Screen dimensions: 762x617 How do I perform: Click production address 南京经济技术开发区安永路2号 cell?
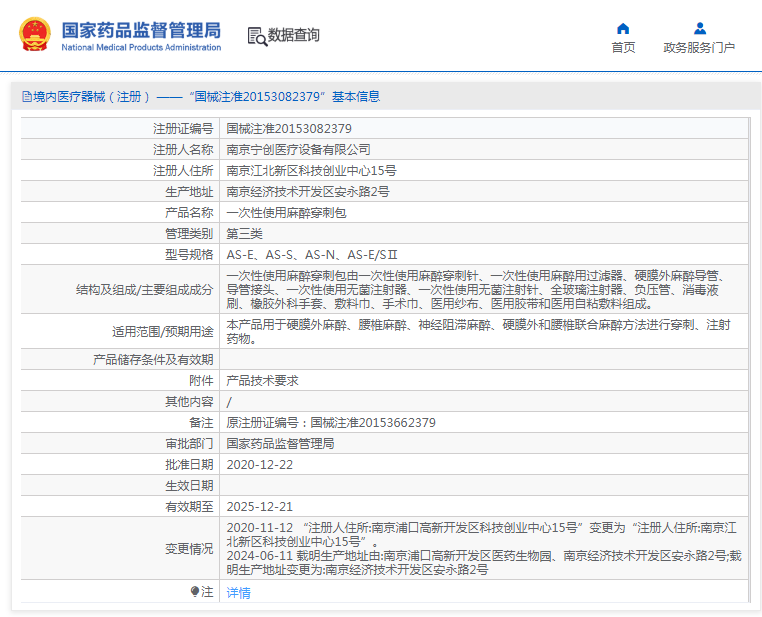(x=308, y=191)
